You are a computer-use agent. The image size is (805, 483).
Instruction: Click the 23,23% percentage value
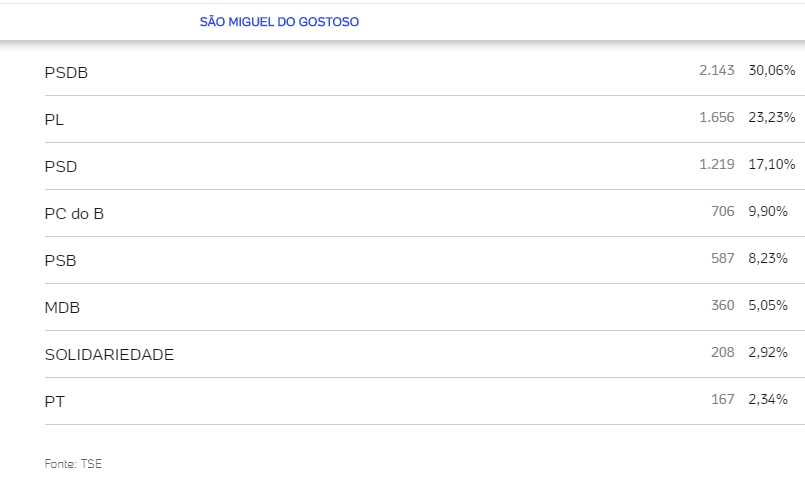(x=771, y=118)
